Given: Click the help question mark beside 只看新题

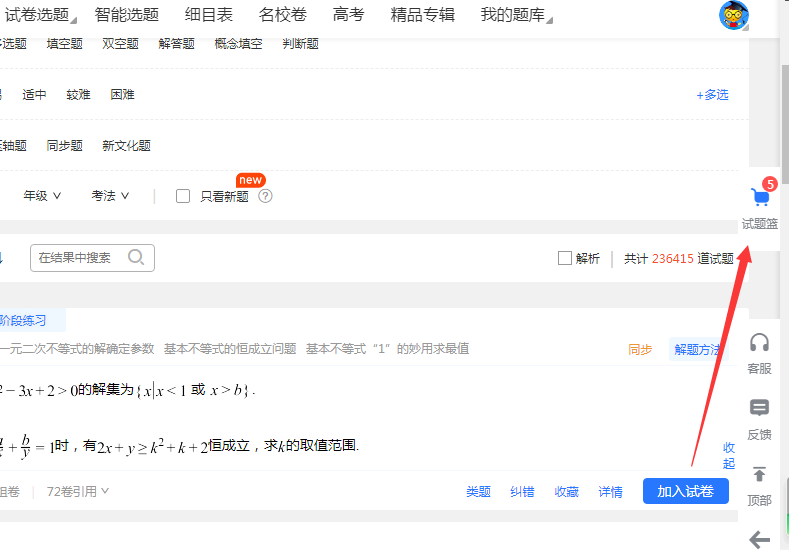Looking at the screenshot, I should 265,196.
